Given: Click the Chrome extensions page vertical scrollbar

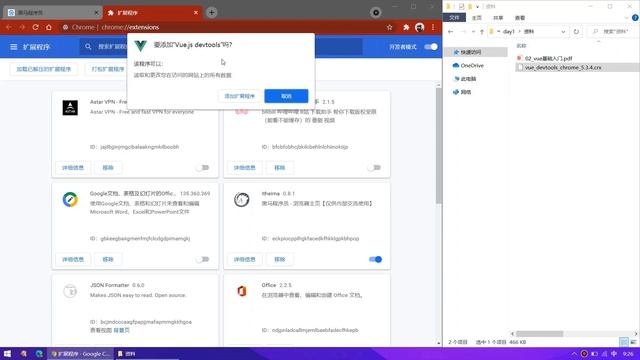Looking at the screenshot, I should (439, 146).
